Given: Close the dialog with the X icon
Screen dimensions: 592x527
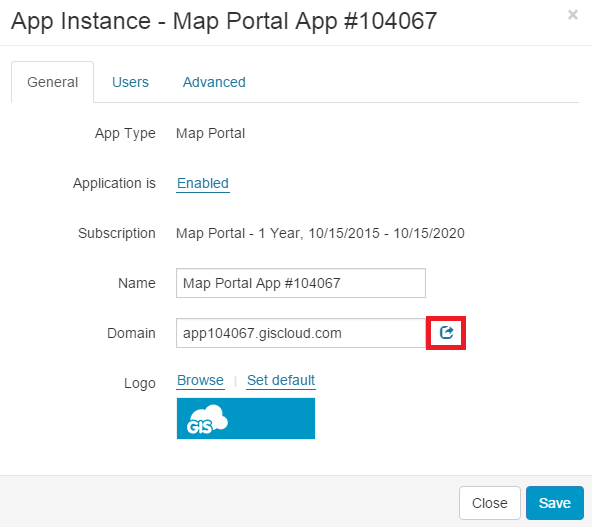Looking at the screenshot, I should [573, 15].
